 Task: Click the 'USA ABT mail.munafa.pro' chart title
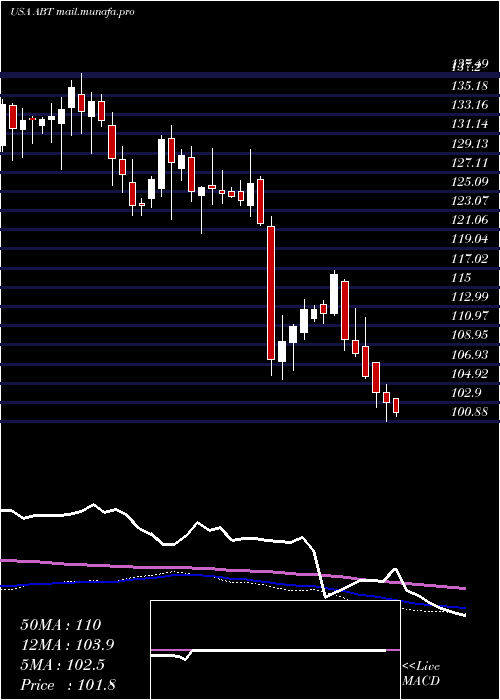(72, 12)
